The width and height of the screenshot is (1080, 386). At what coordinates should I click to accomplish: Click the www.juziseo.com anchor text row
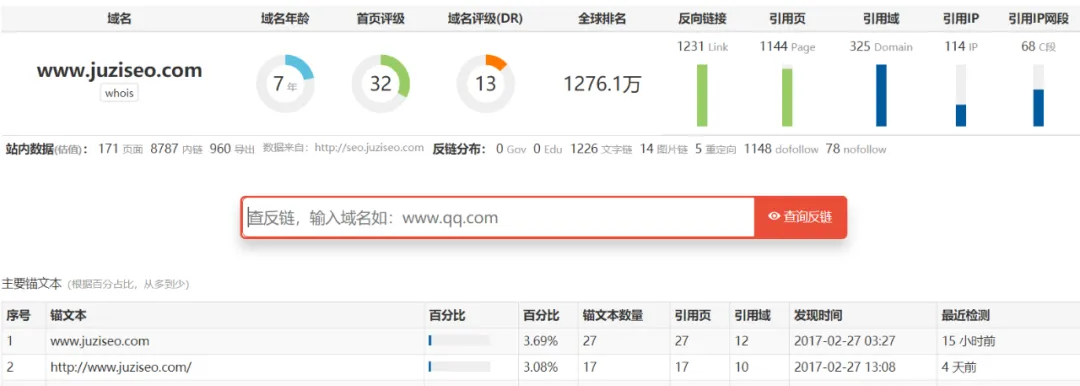click(540, 341)
